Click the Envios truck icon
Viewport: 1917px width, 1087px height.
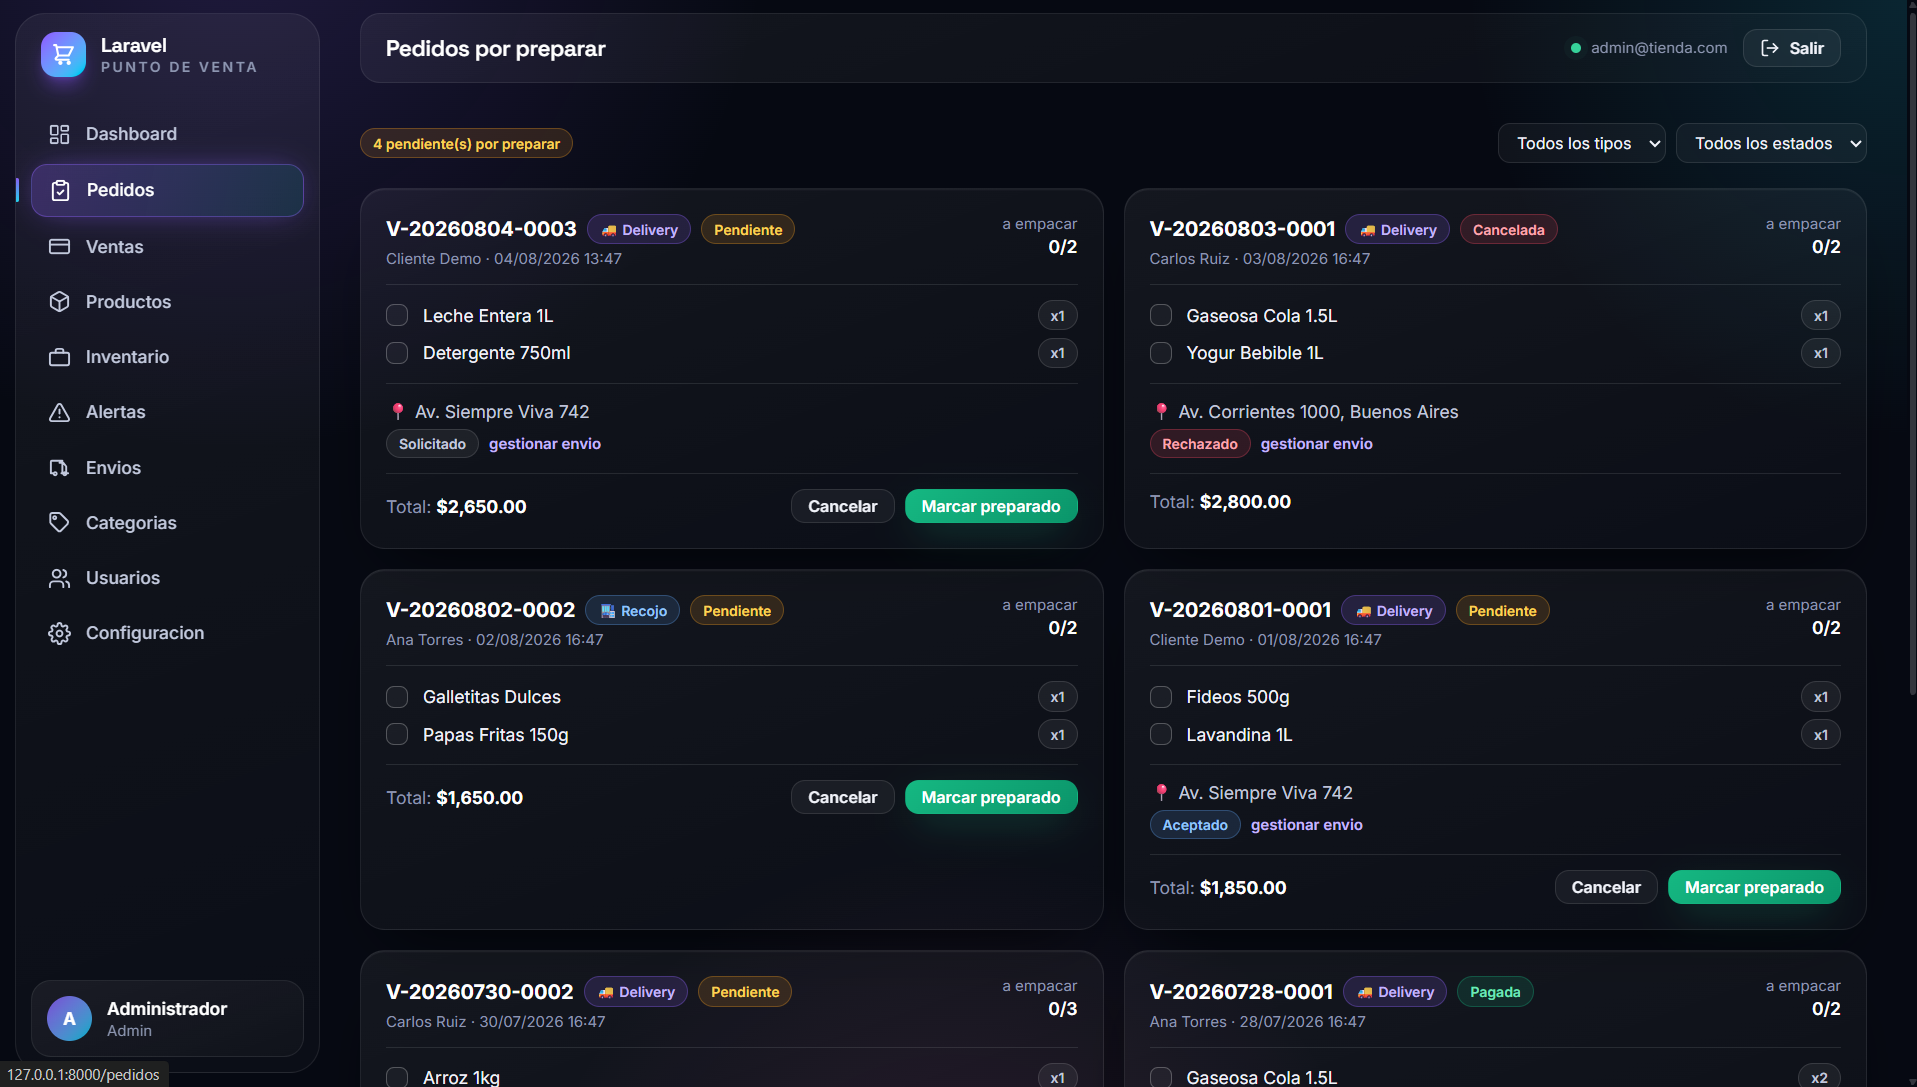[x=60, y=467]
